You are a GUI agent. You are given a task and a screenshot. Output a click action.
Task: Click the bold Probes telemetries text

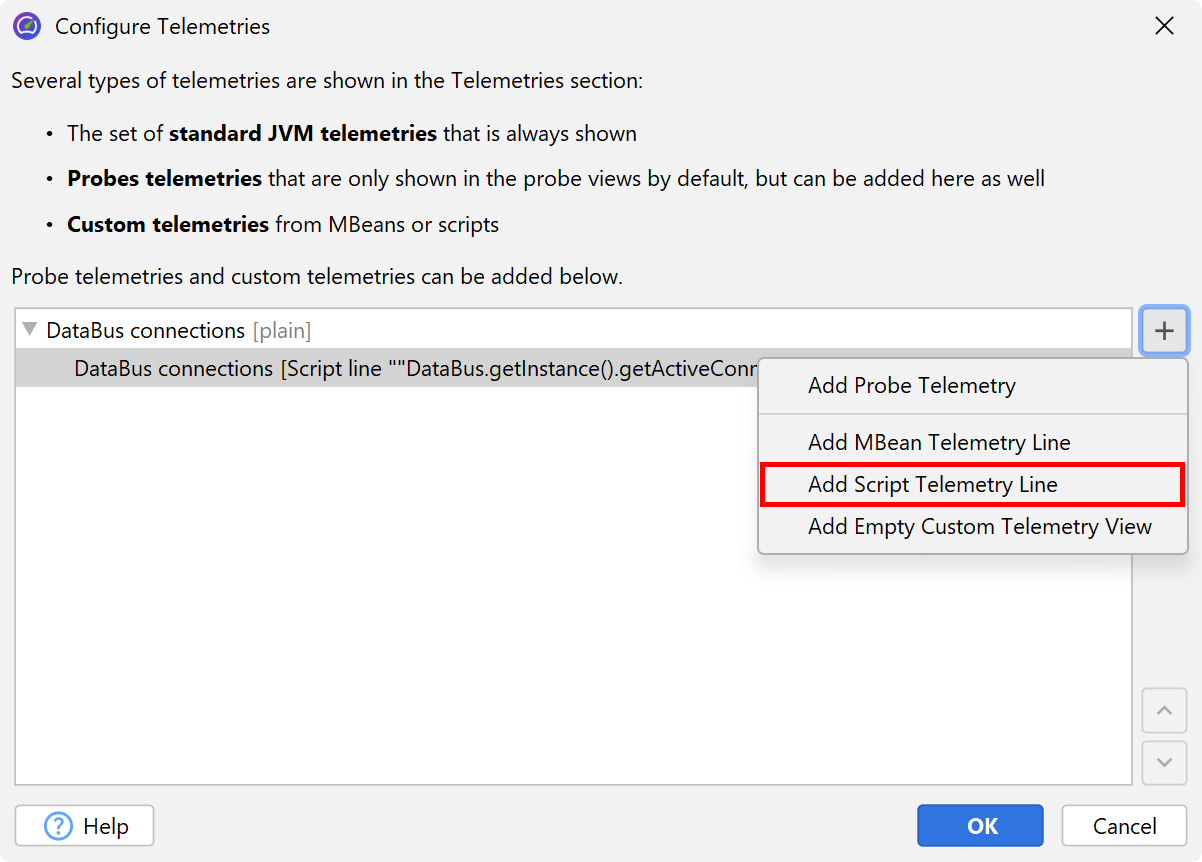(x=164, y=179)
